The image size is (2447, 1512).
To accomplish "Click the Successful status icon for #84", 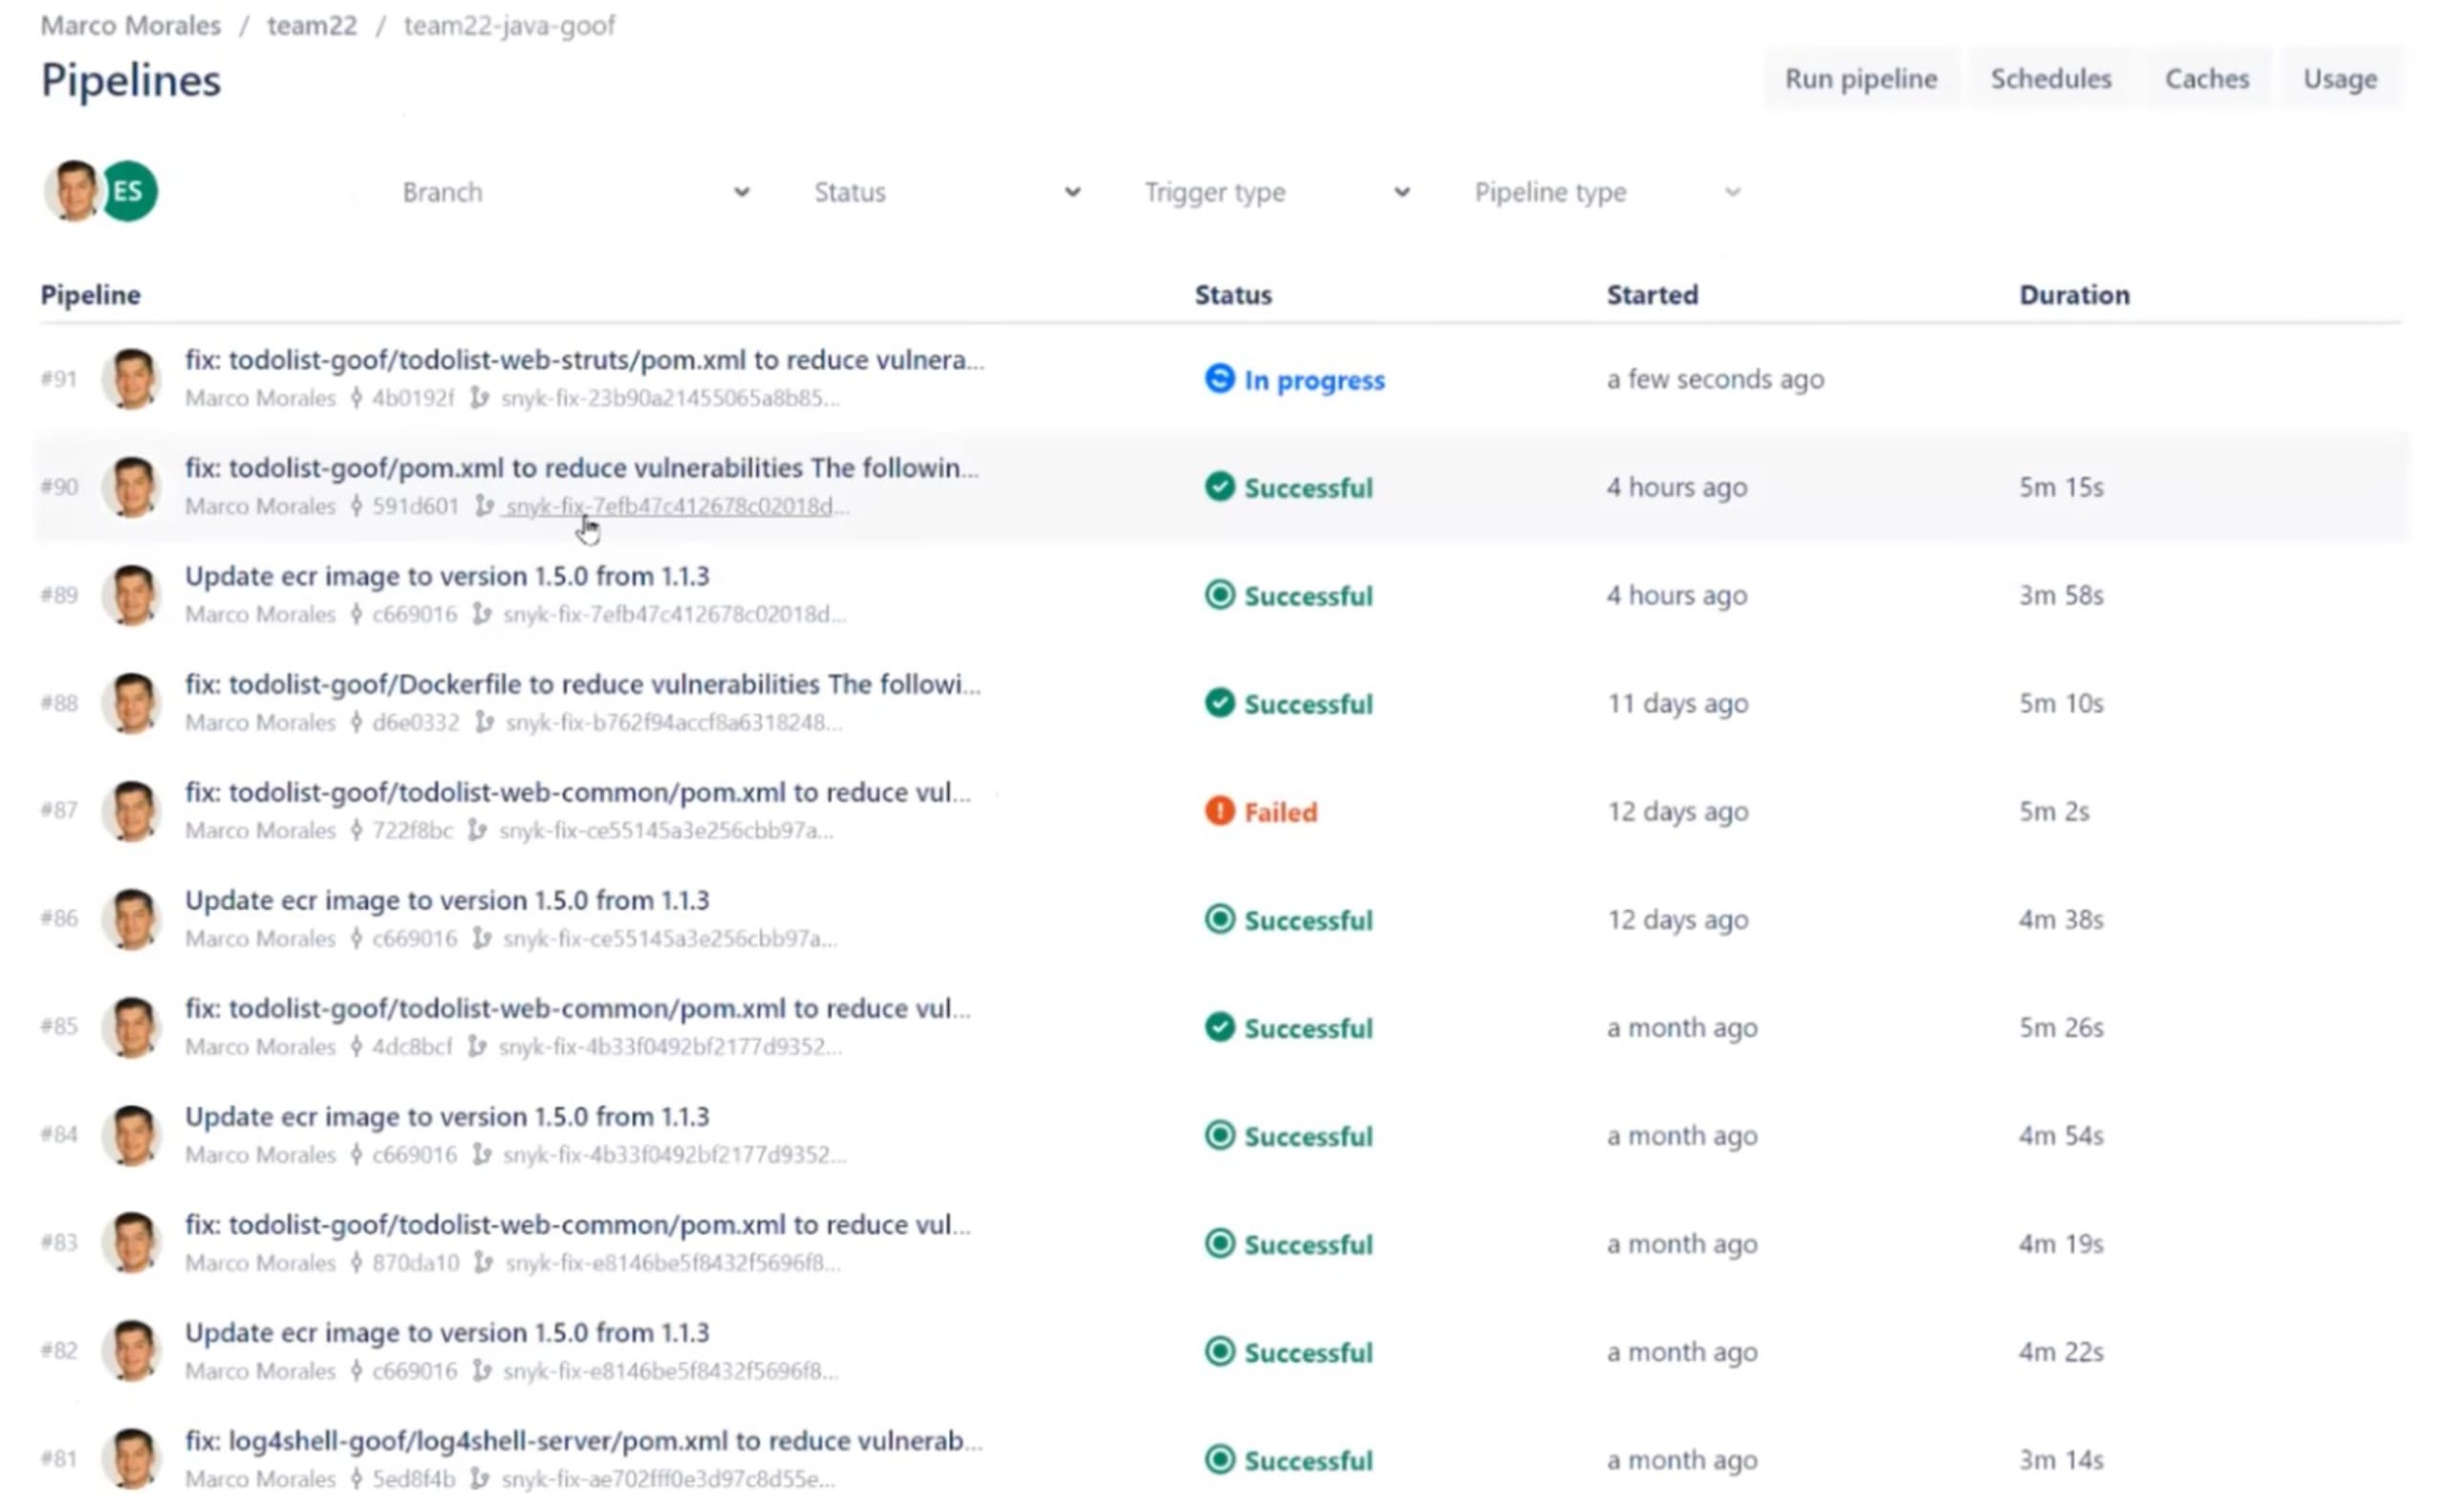I will coord(1219,1135).
